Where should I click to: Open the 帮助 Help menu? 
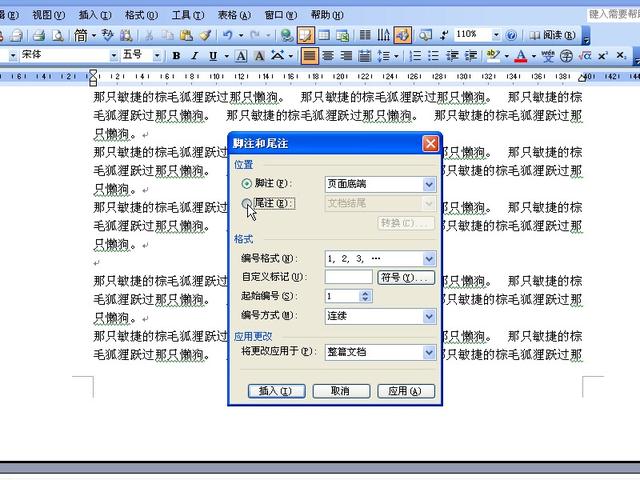pos(327,15)
